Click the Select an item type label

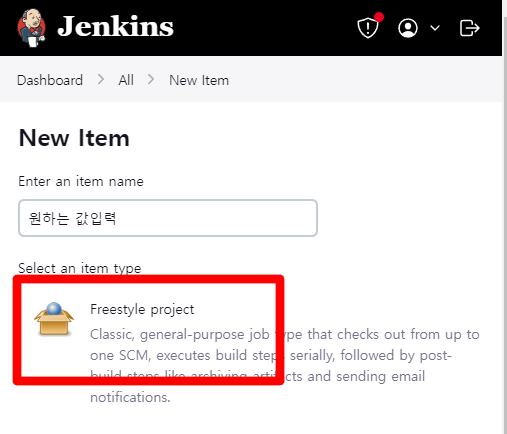(80, 268)
